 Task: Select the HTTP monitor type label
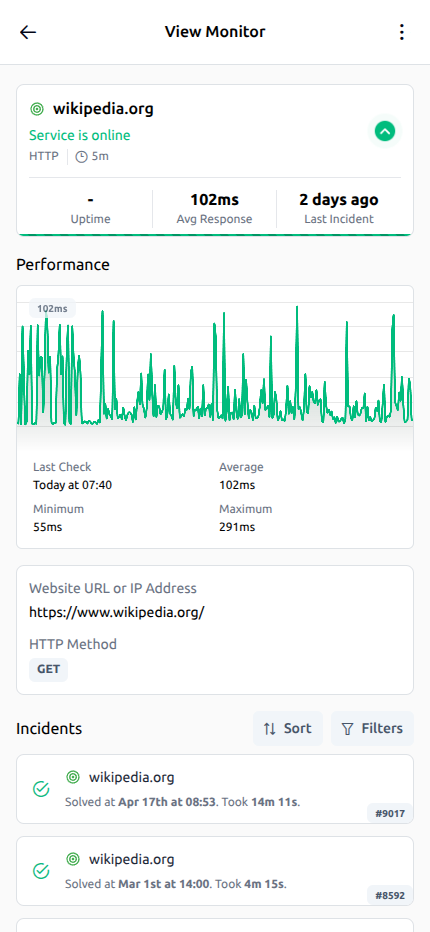44,157
